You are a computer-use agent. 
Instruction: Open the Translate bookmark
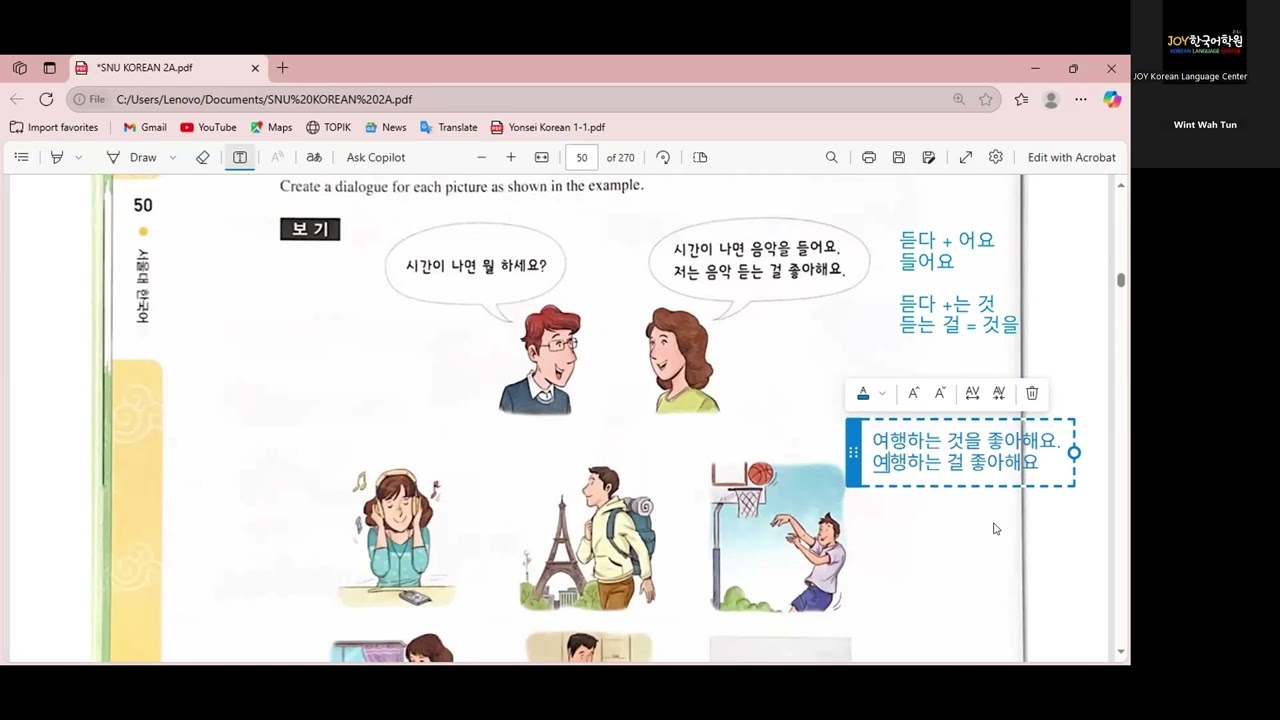[448, 127]
